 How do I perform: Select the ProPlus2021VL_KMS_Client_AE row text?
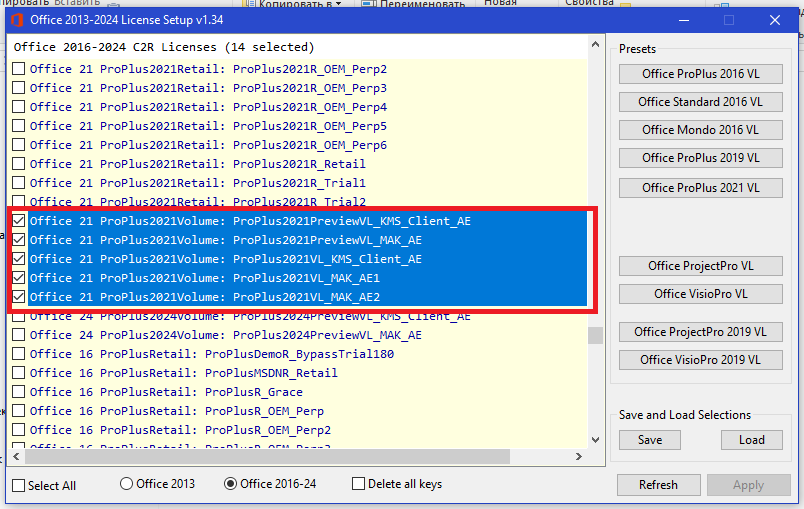point(226,259)
